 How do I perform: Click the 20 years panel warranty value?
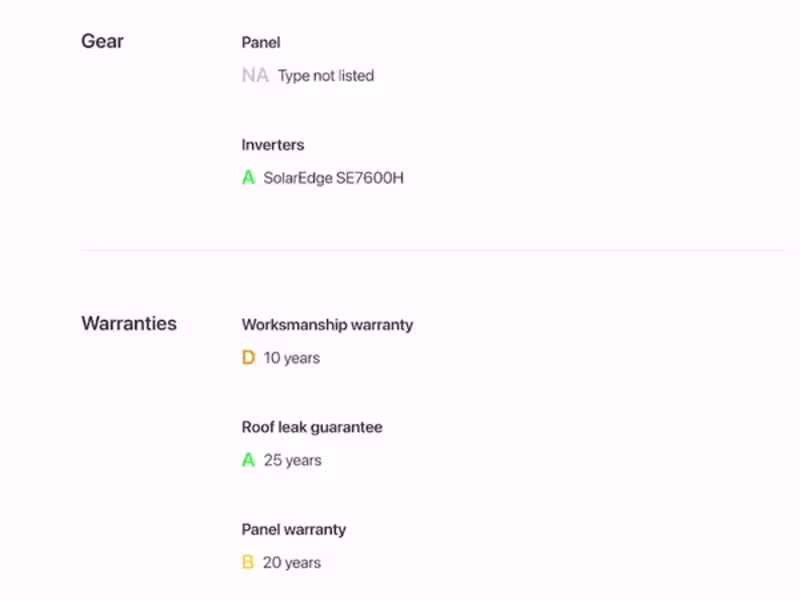(x=292, y=563)
